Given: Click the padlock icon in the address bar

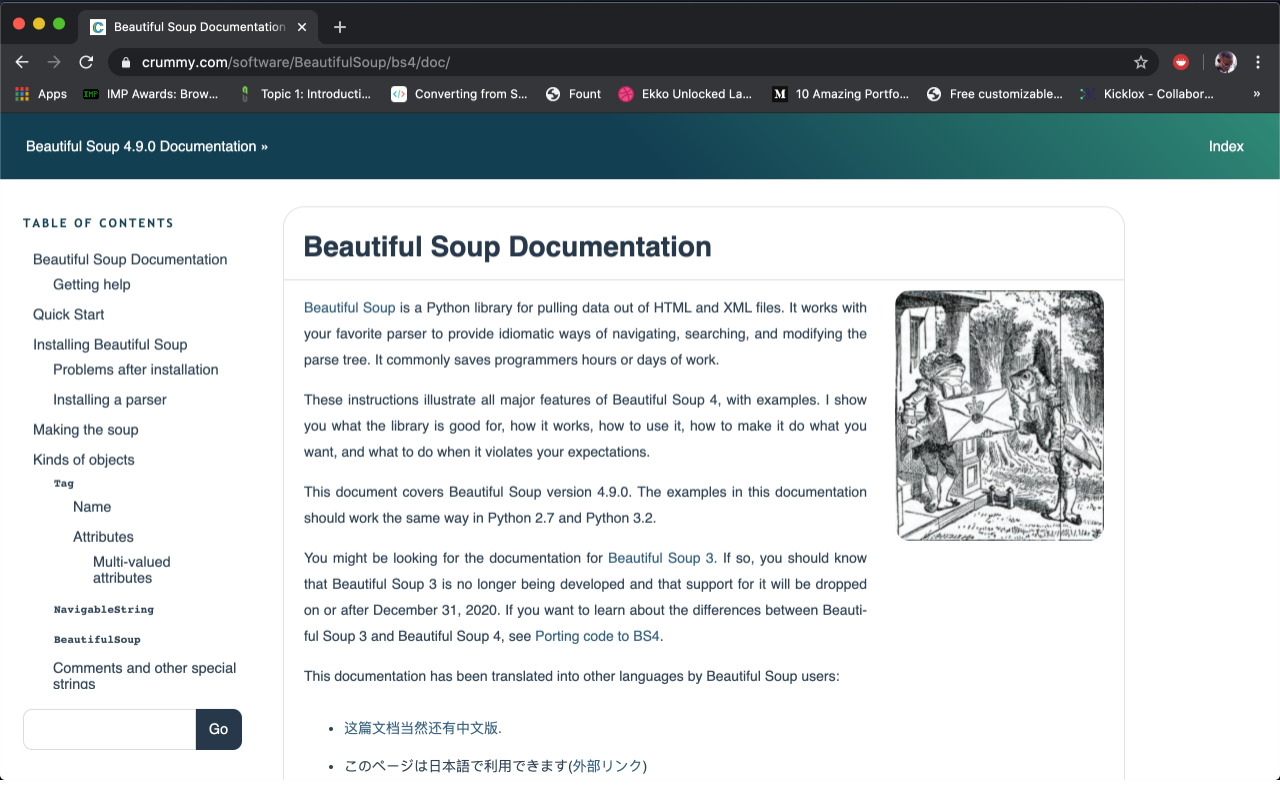Looking at the screenshot, I should click(x=125, y=62).
